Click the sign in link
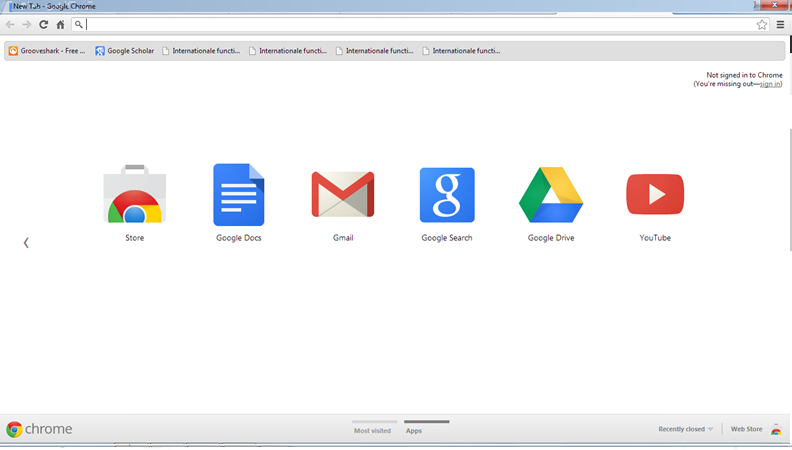The width and height of the screenshot is (792, 450). 770,84
